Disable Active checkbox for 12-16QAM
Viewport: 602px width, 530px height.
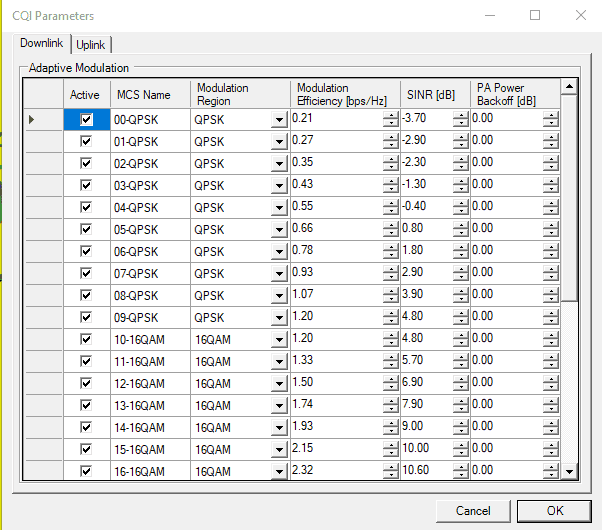[x=86, y=383]
